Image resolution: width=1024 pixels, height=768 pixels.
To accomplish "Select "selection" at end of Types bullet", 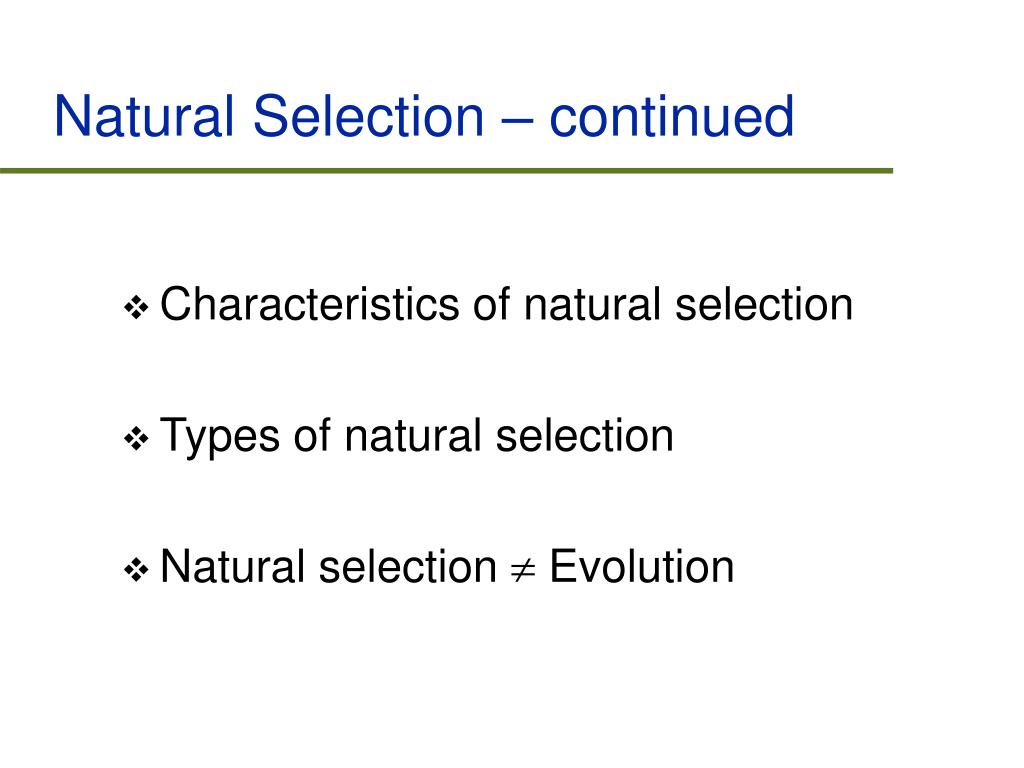I will [x=584, y=435].
